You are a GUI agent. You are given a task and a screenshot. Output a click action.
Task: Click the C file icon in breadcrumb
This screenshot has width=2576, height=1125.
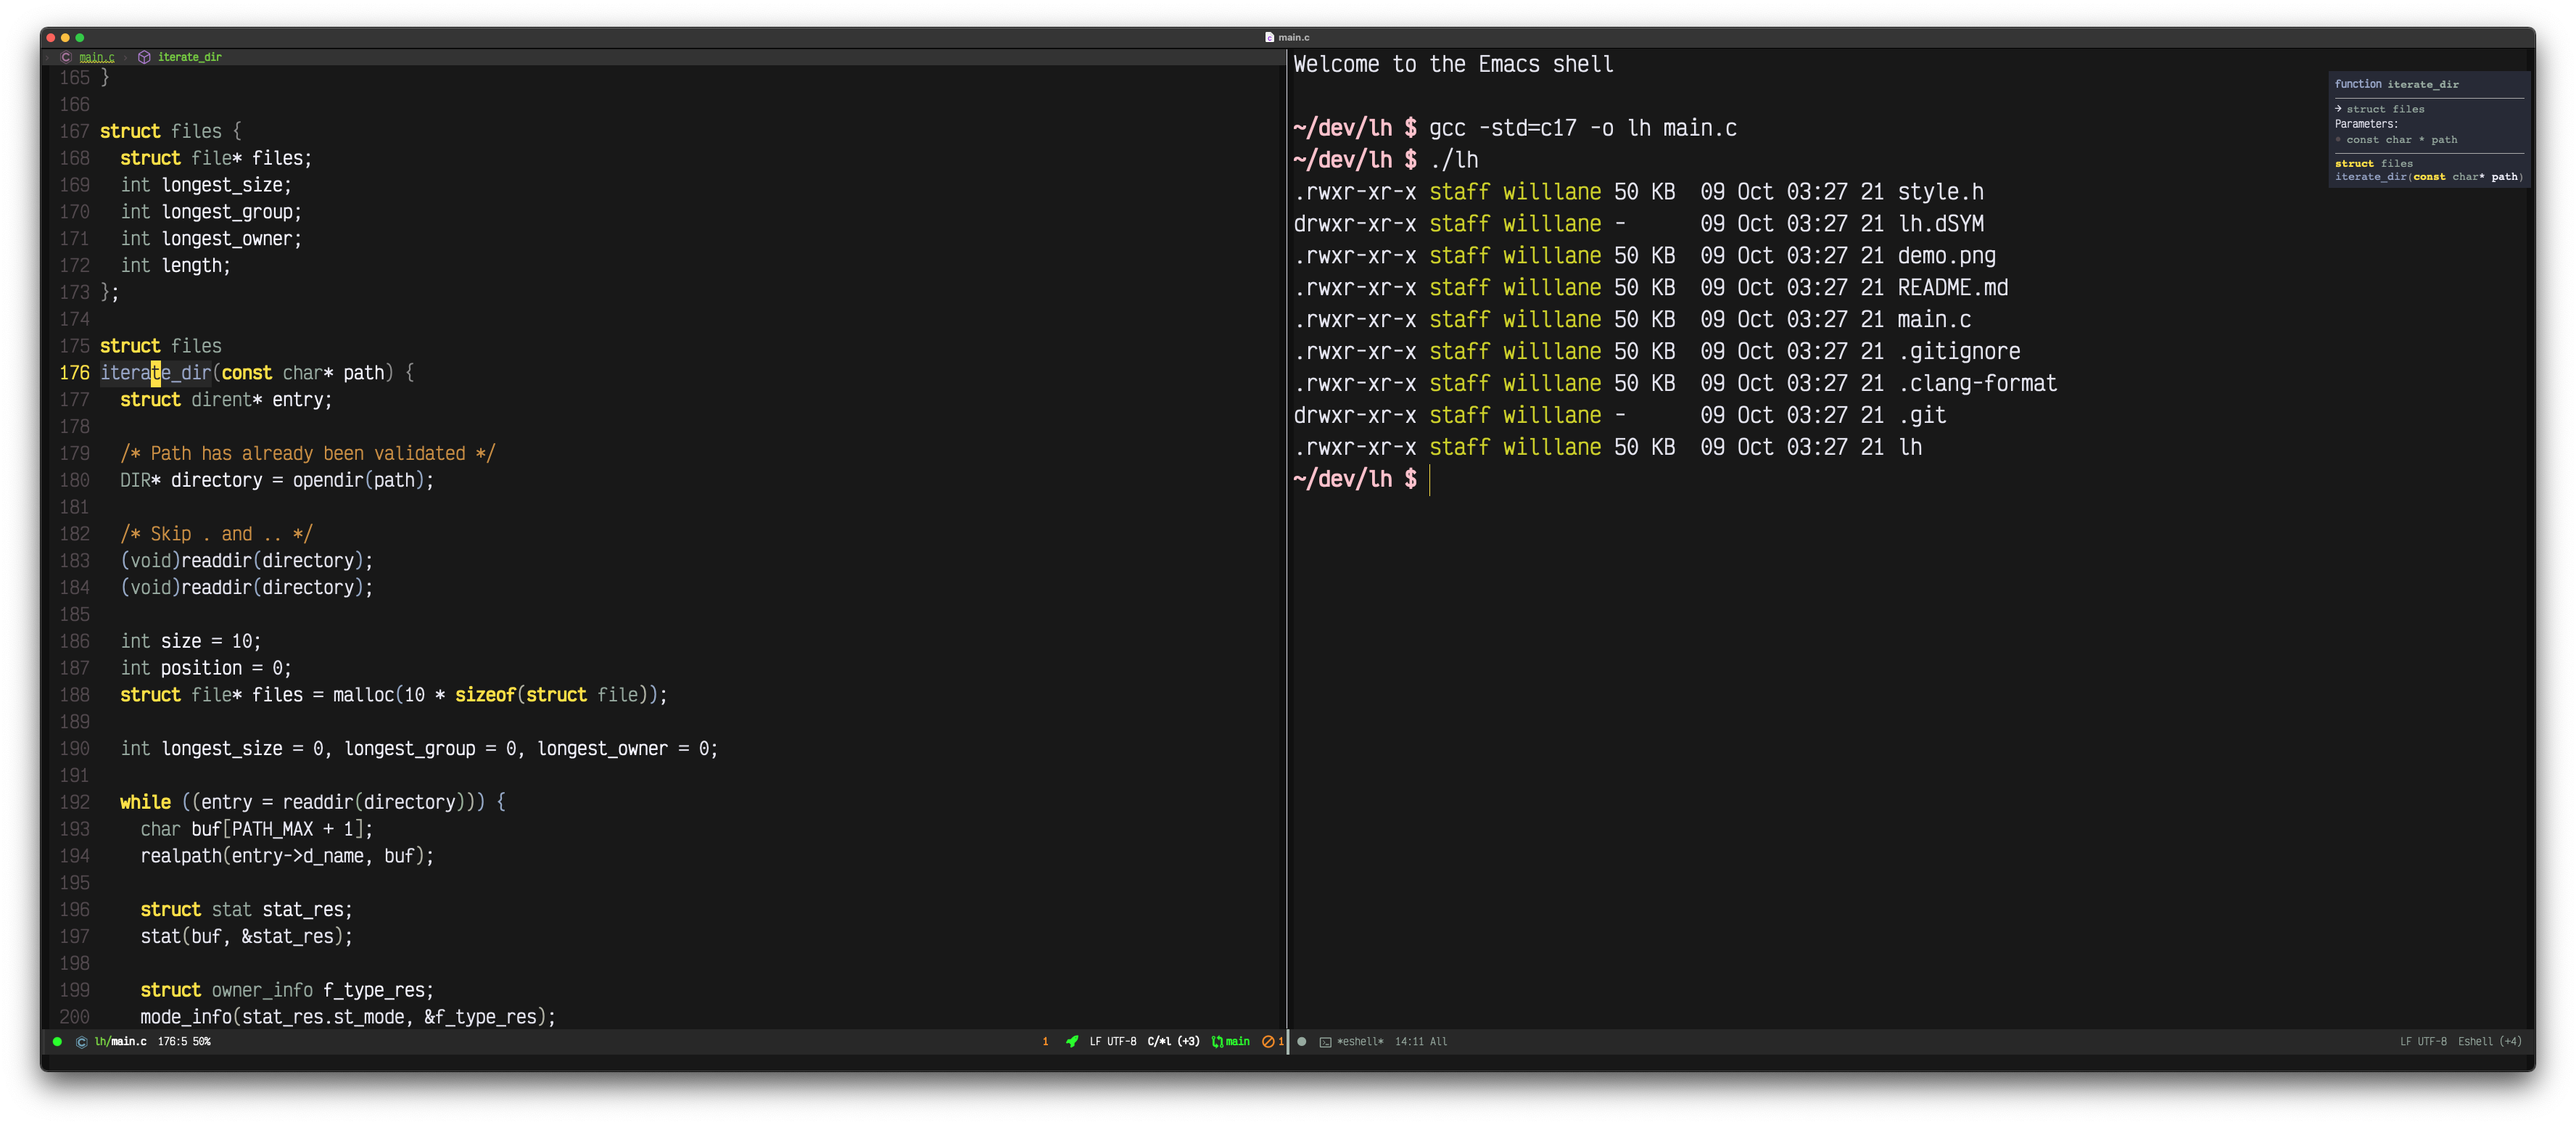click(66, 57)
